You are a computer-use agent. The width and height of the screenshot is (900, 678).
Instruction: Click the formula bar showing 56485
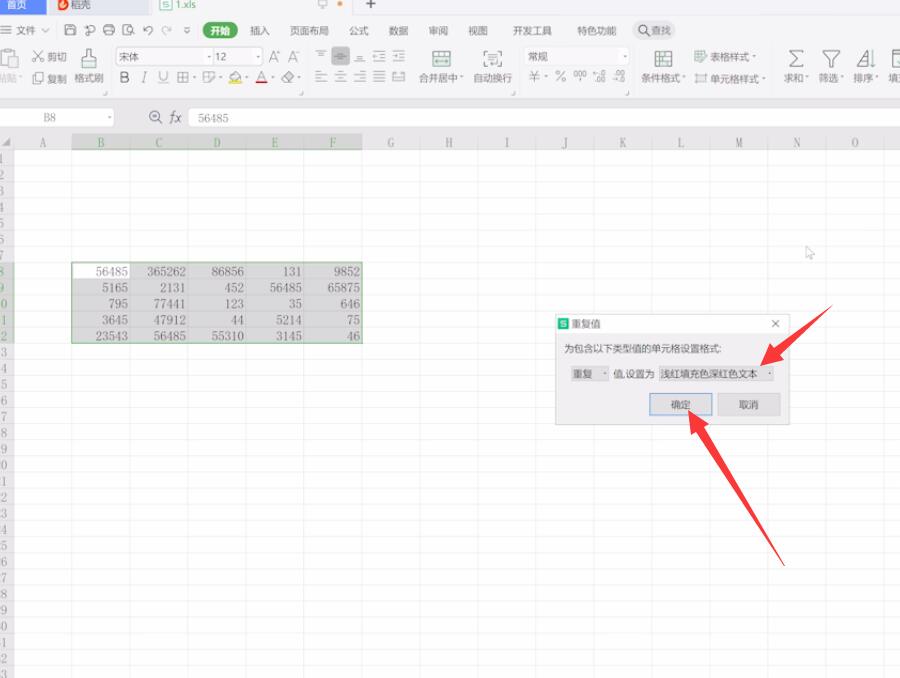tap(542, 118)
